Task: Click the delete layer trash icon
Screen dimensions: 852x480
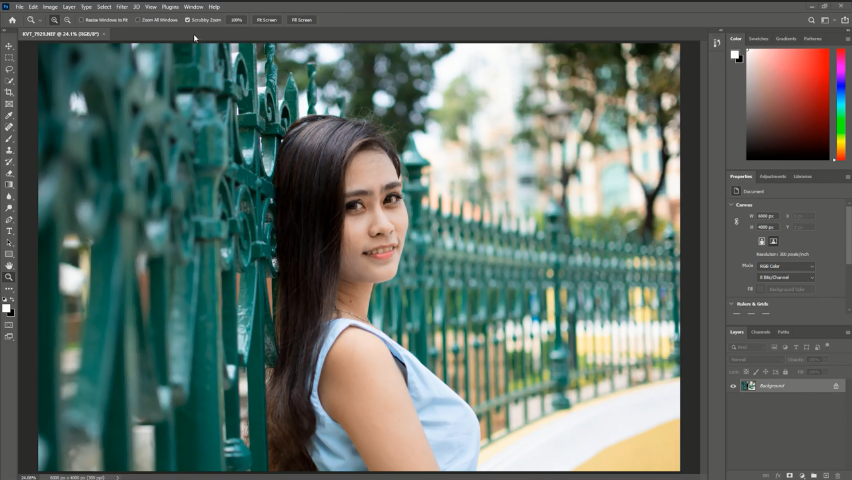Action: (x=837, y=475)
